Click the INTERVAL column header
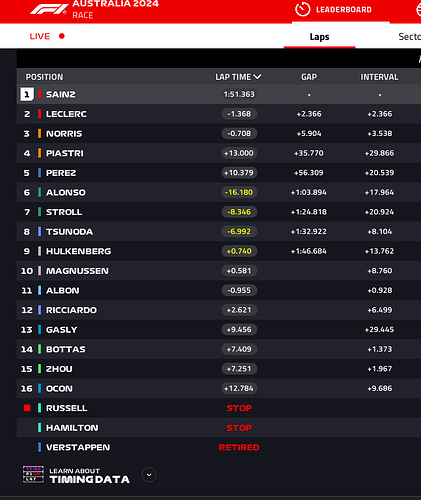Screen dimensions: 421x500 [x=379, y=77]
